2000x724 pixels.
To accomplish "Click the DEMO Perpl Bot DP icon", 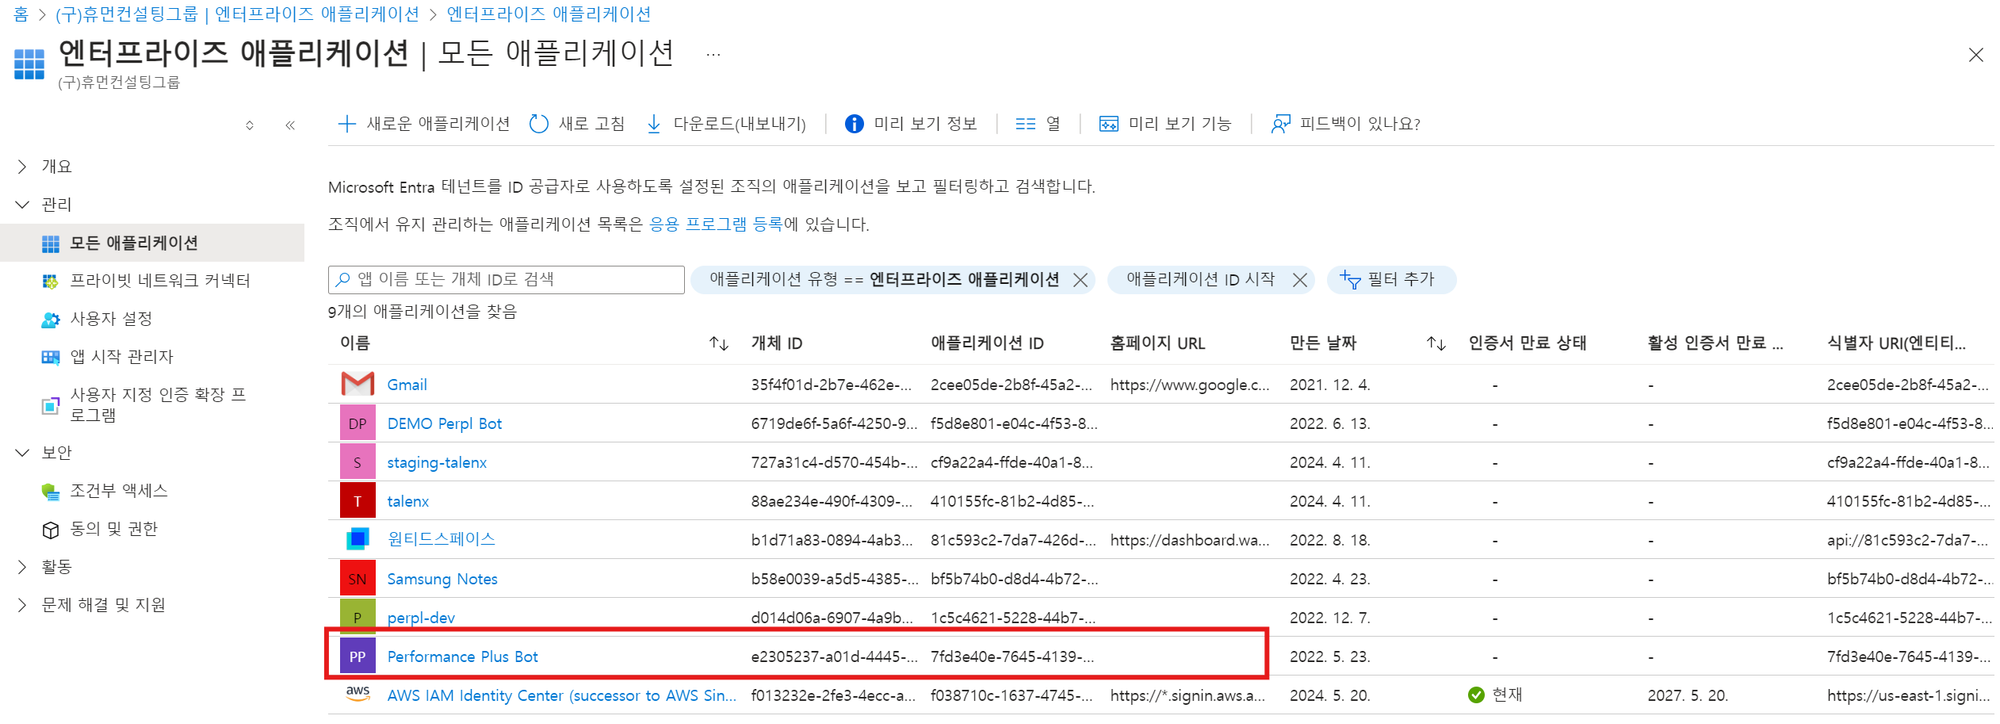I will pos(357,423).
